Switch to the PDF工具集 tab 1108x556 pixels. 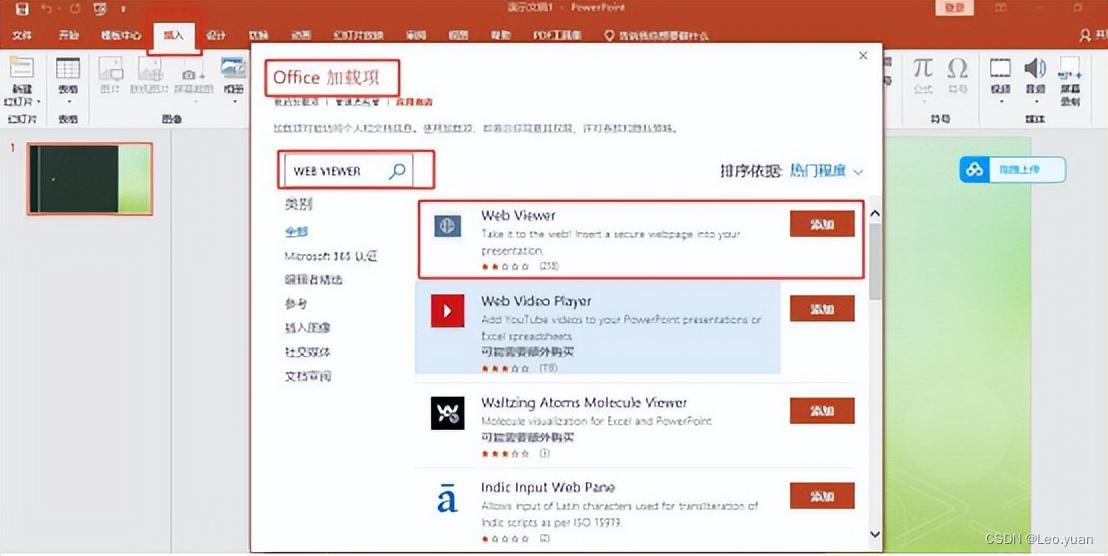[557, 35]
